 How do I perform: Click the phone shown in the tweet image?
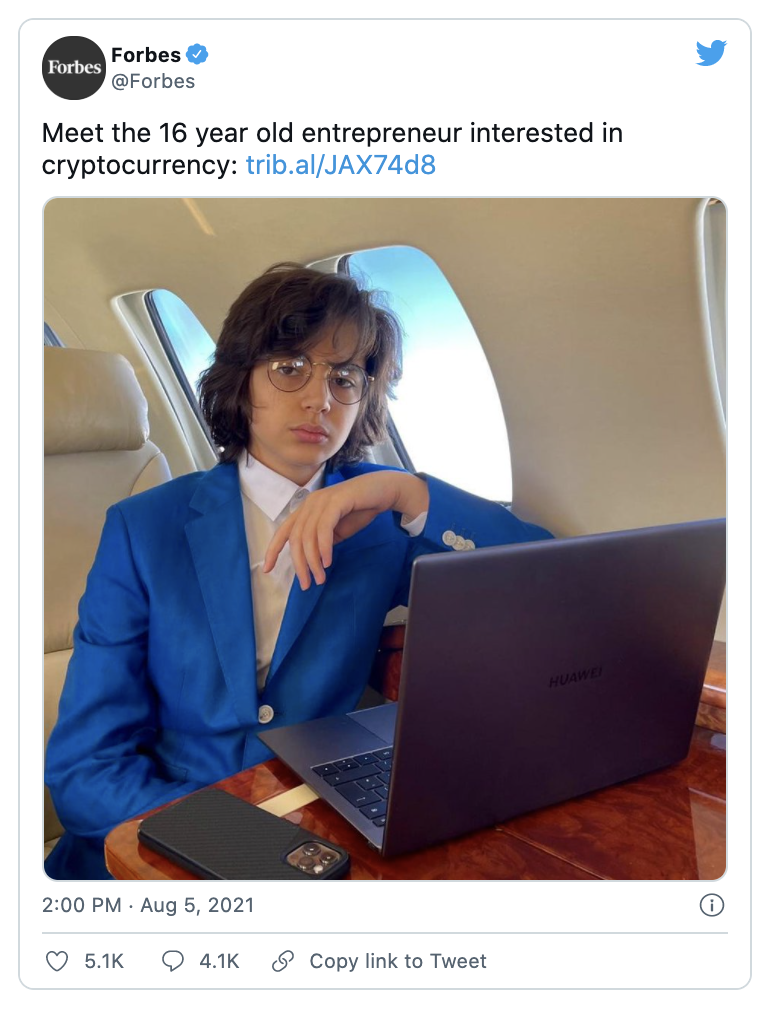click(244, 835)
